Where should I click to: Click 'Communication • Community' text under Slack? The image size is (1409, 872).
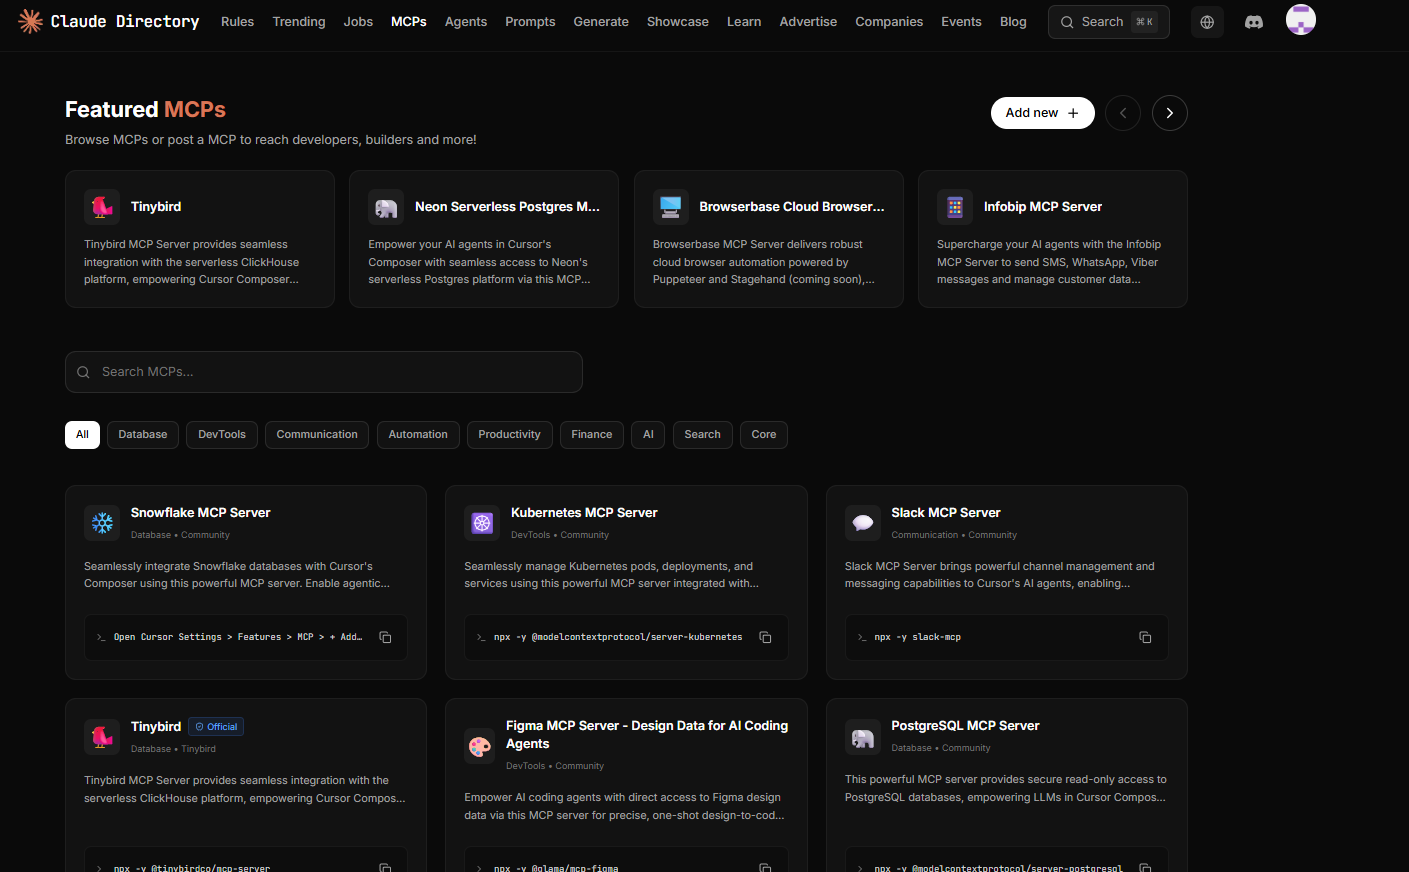coord(954,535)
